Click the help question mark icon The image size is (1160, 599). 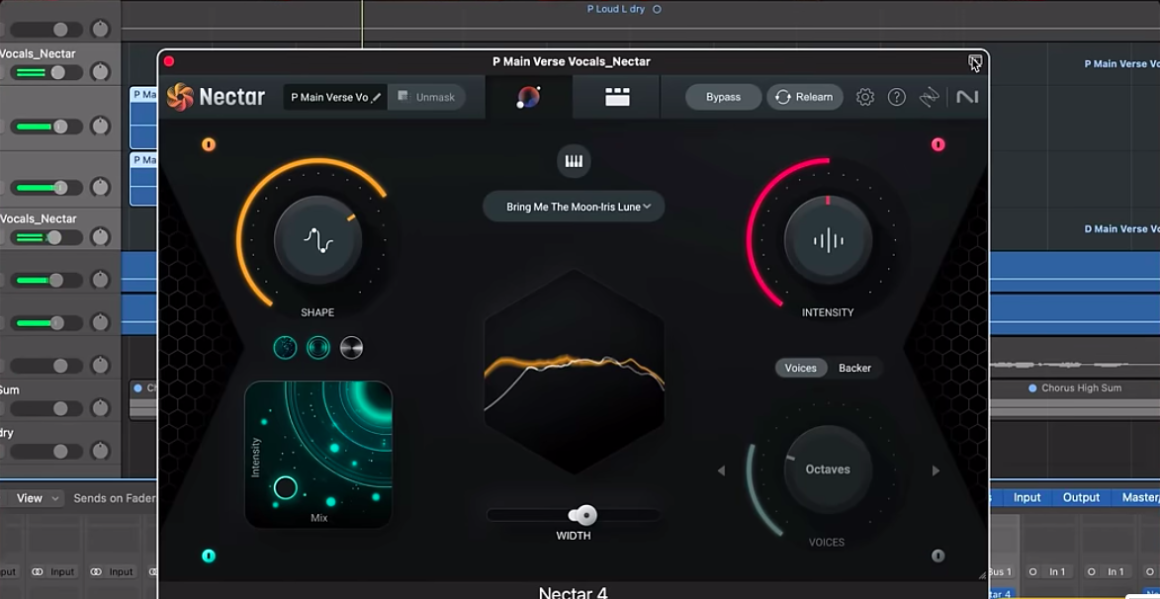[x=895, y=96]
